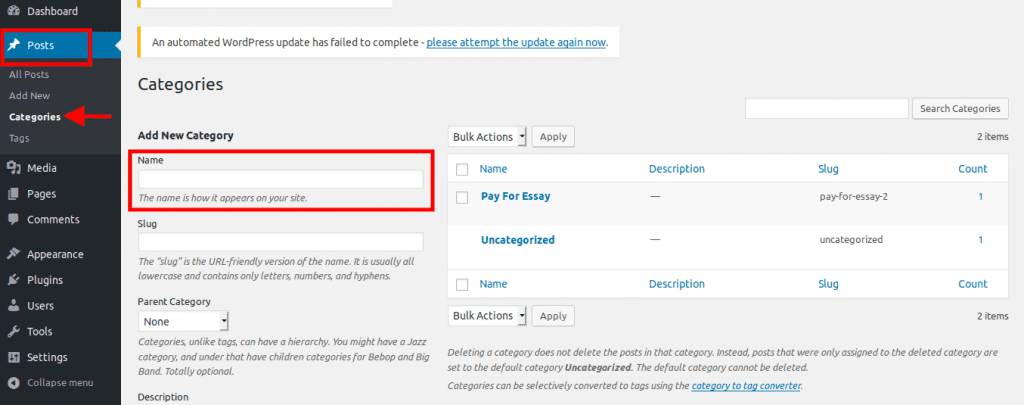1024x405 pixels.
Task: Click the Plugins plug icon
Action: click(x=14, y=280)
